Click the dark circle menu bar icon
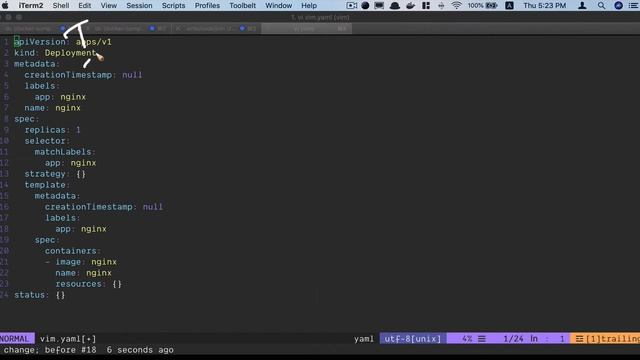 (x=365, y=5)
